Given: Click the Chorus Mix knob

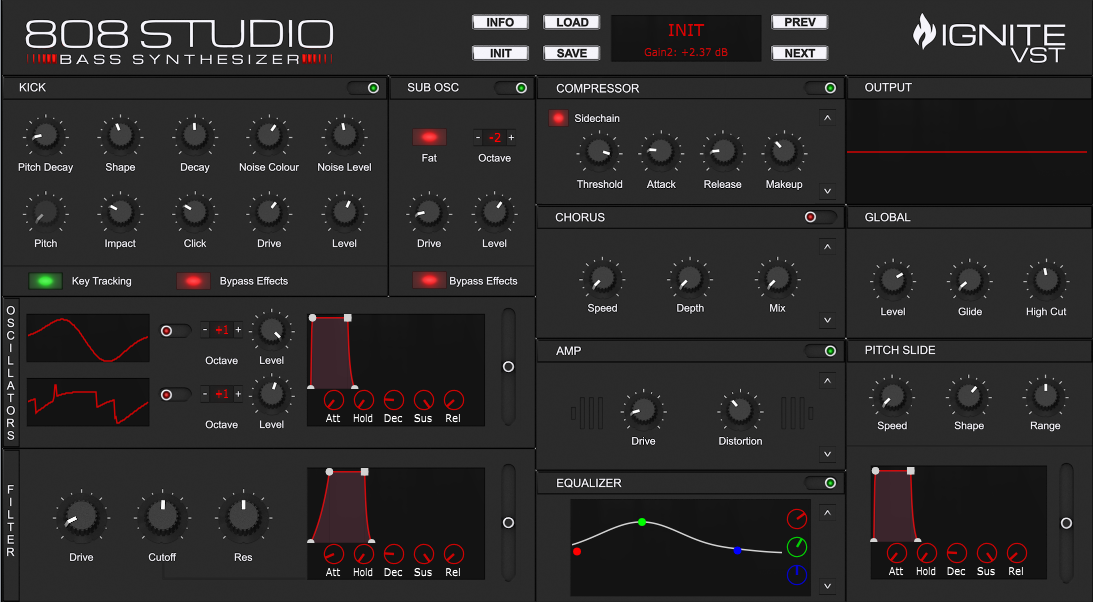Looking at the screenshot, I should pyautogui.click(x=777, y=279).
